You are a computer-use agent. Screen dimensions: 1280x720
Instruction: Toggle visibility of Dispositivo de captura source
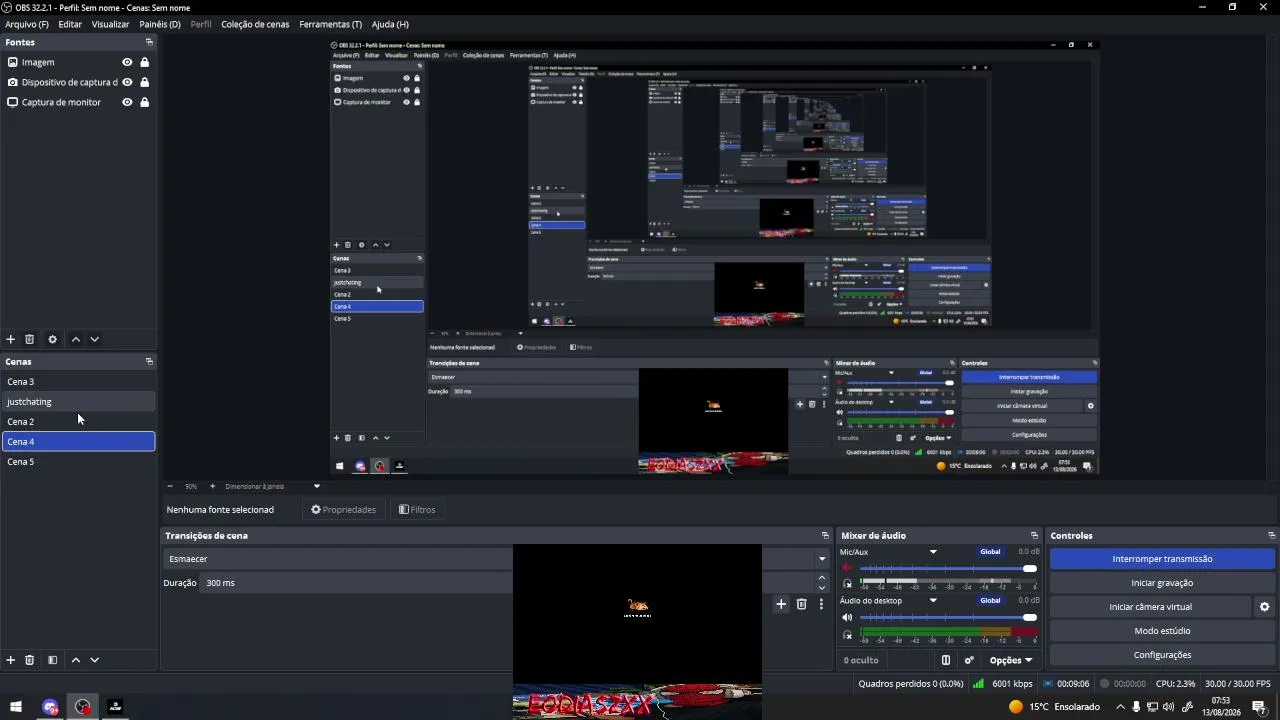(127, 82)
